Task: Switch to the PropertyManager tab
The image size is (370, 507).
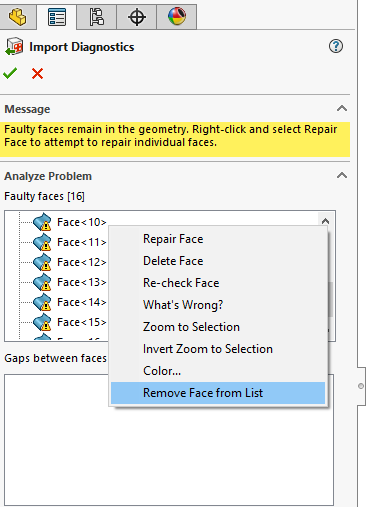Action: click(x=57, y=17)
